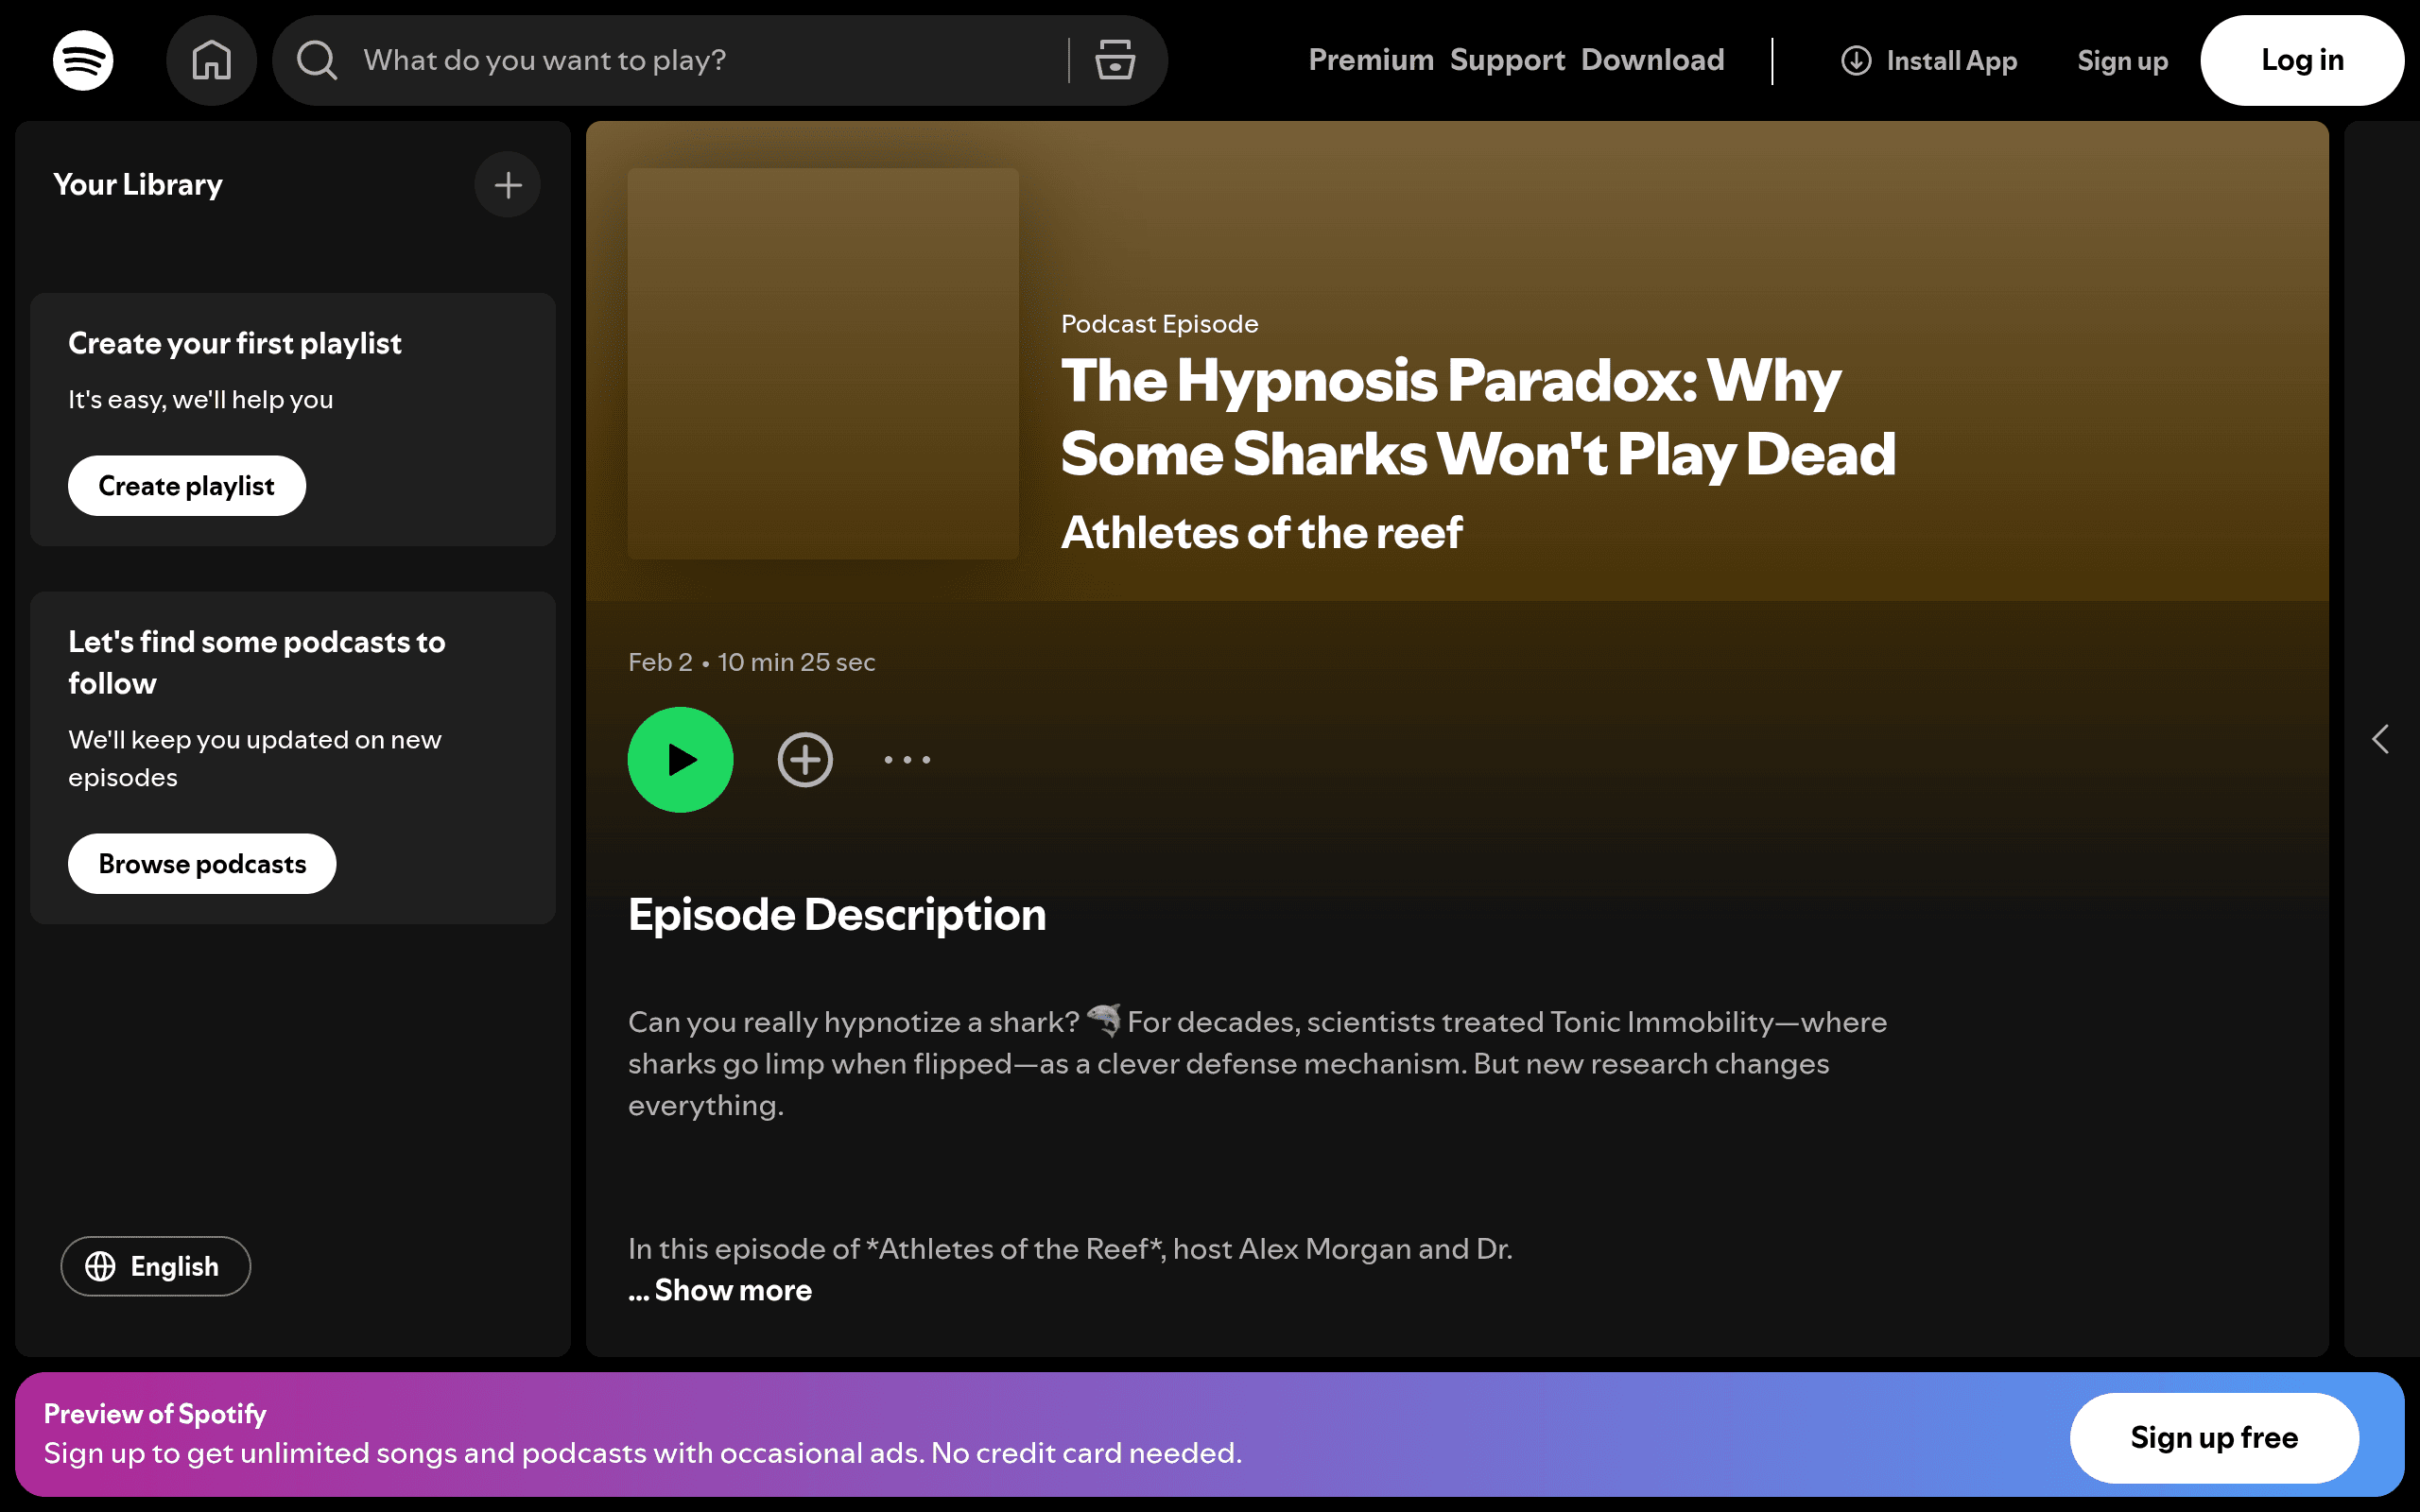This screenshot has height=1512, width=2420.
Task: Open the Browse icon in search bar
Action: [1114, 60]
